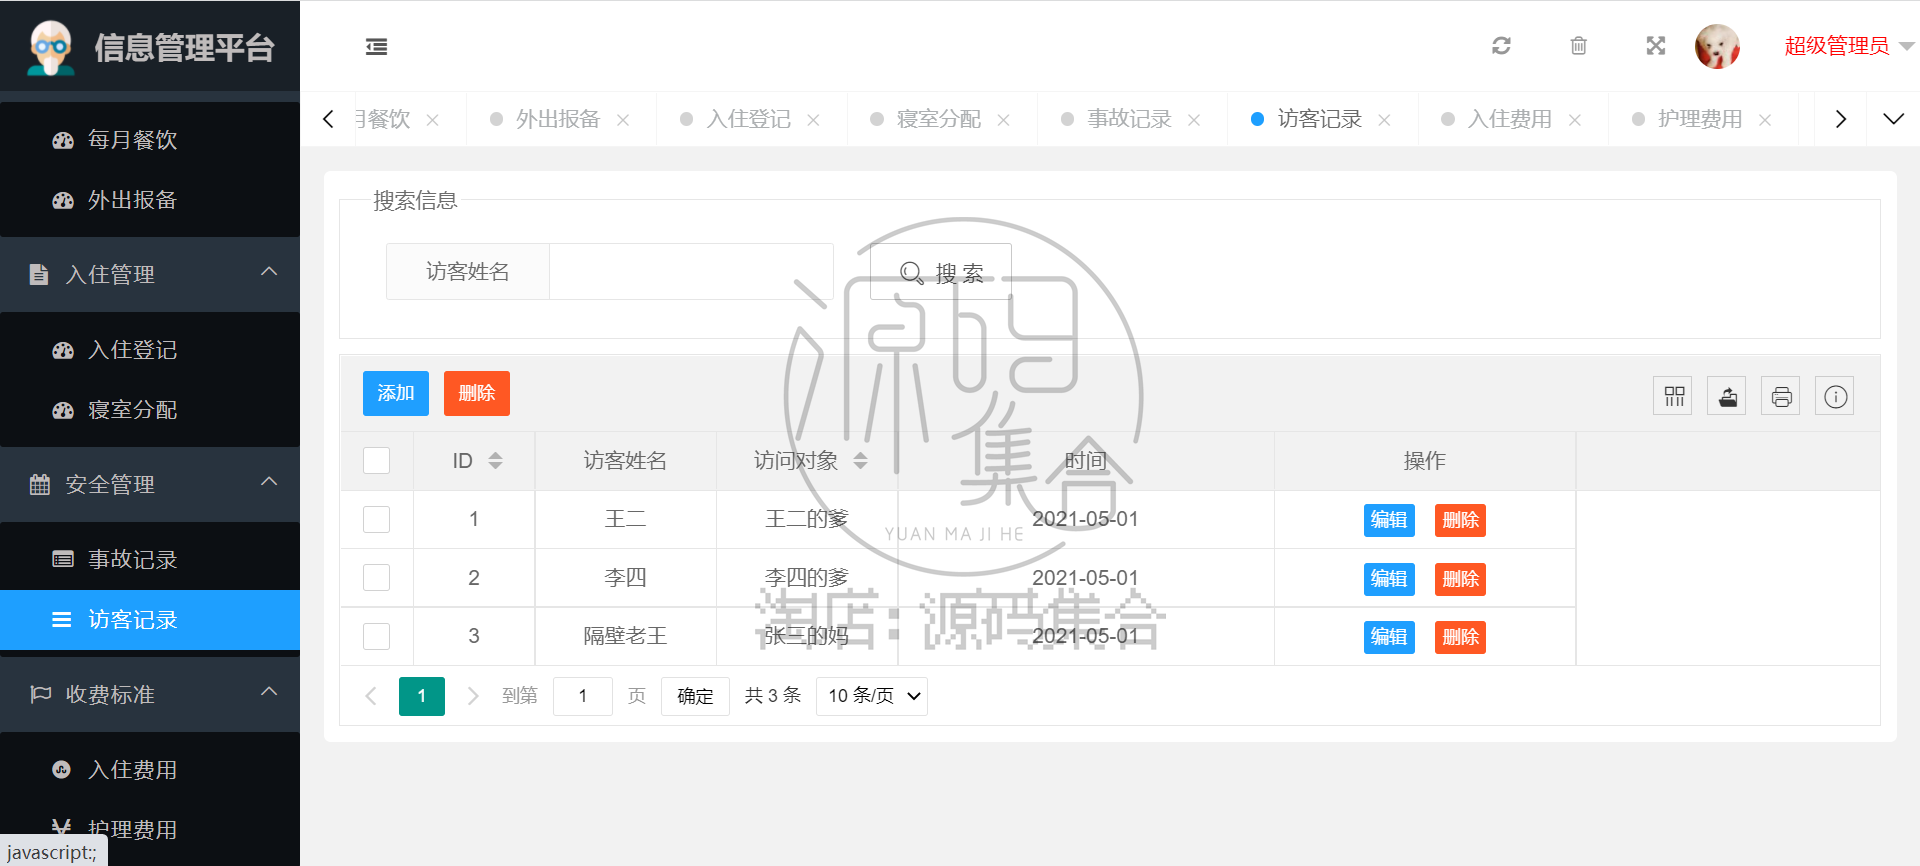Viewport: 1920px width, 866px height.
Task: Click the jump-to page number field
Action: 583,696
